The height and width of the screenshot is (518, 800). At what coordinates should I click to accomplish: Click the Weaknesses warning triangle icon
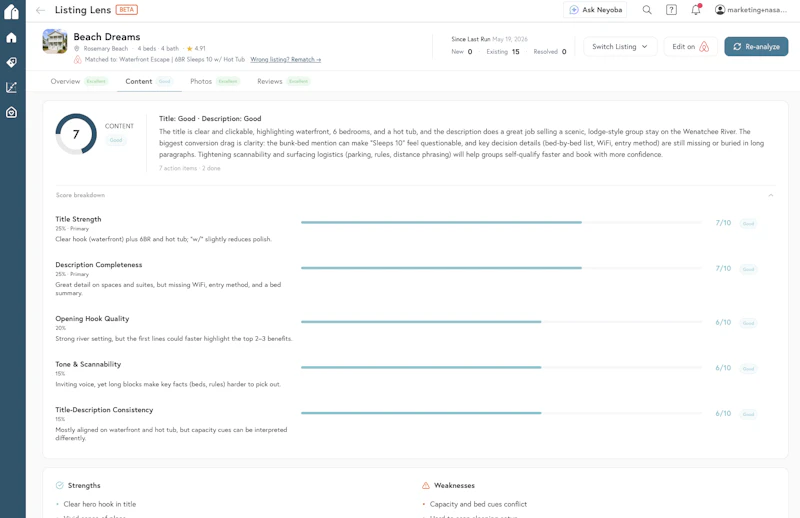click(x=426, y=485)
